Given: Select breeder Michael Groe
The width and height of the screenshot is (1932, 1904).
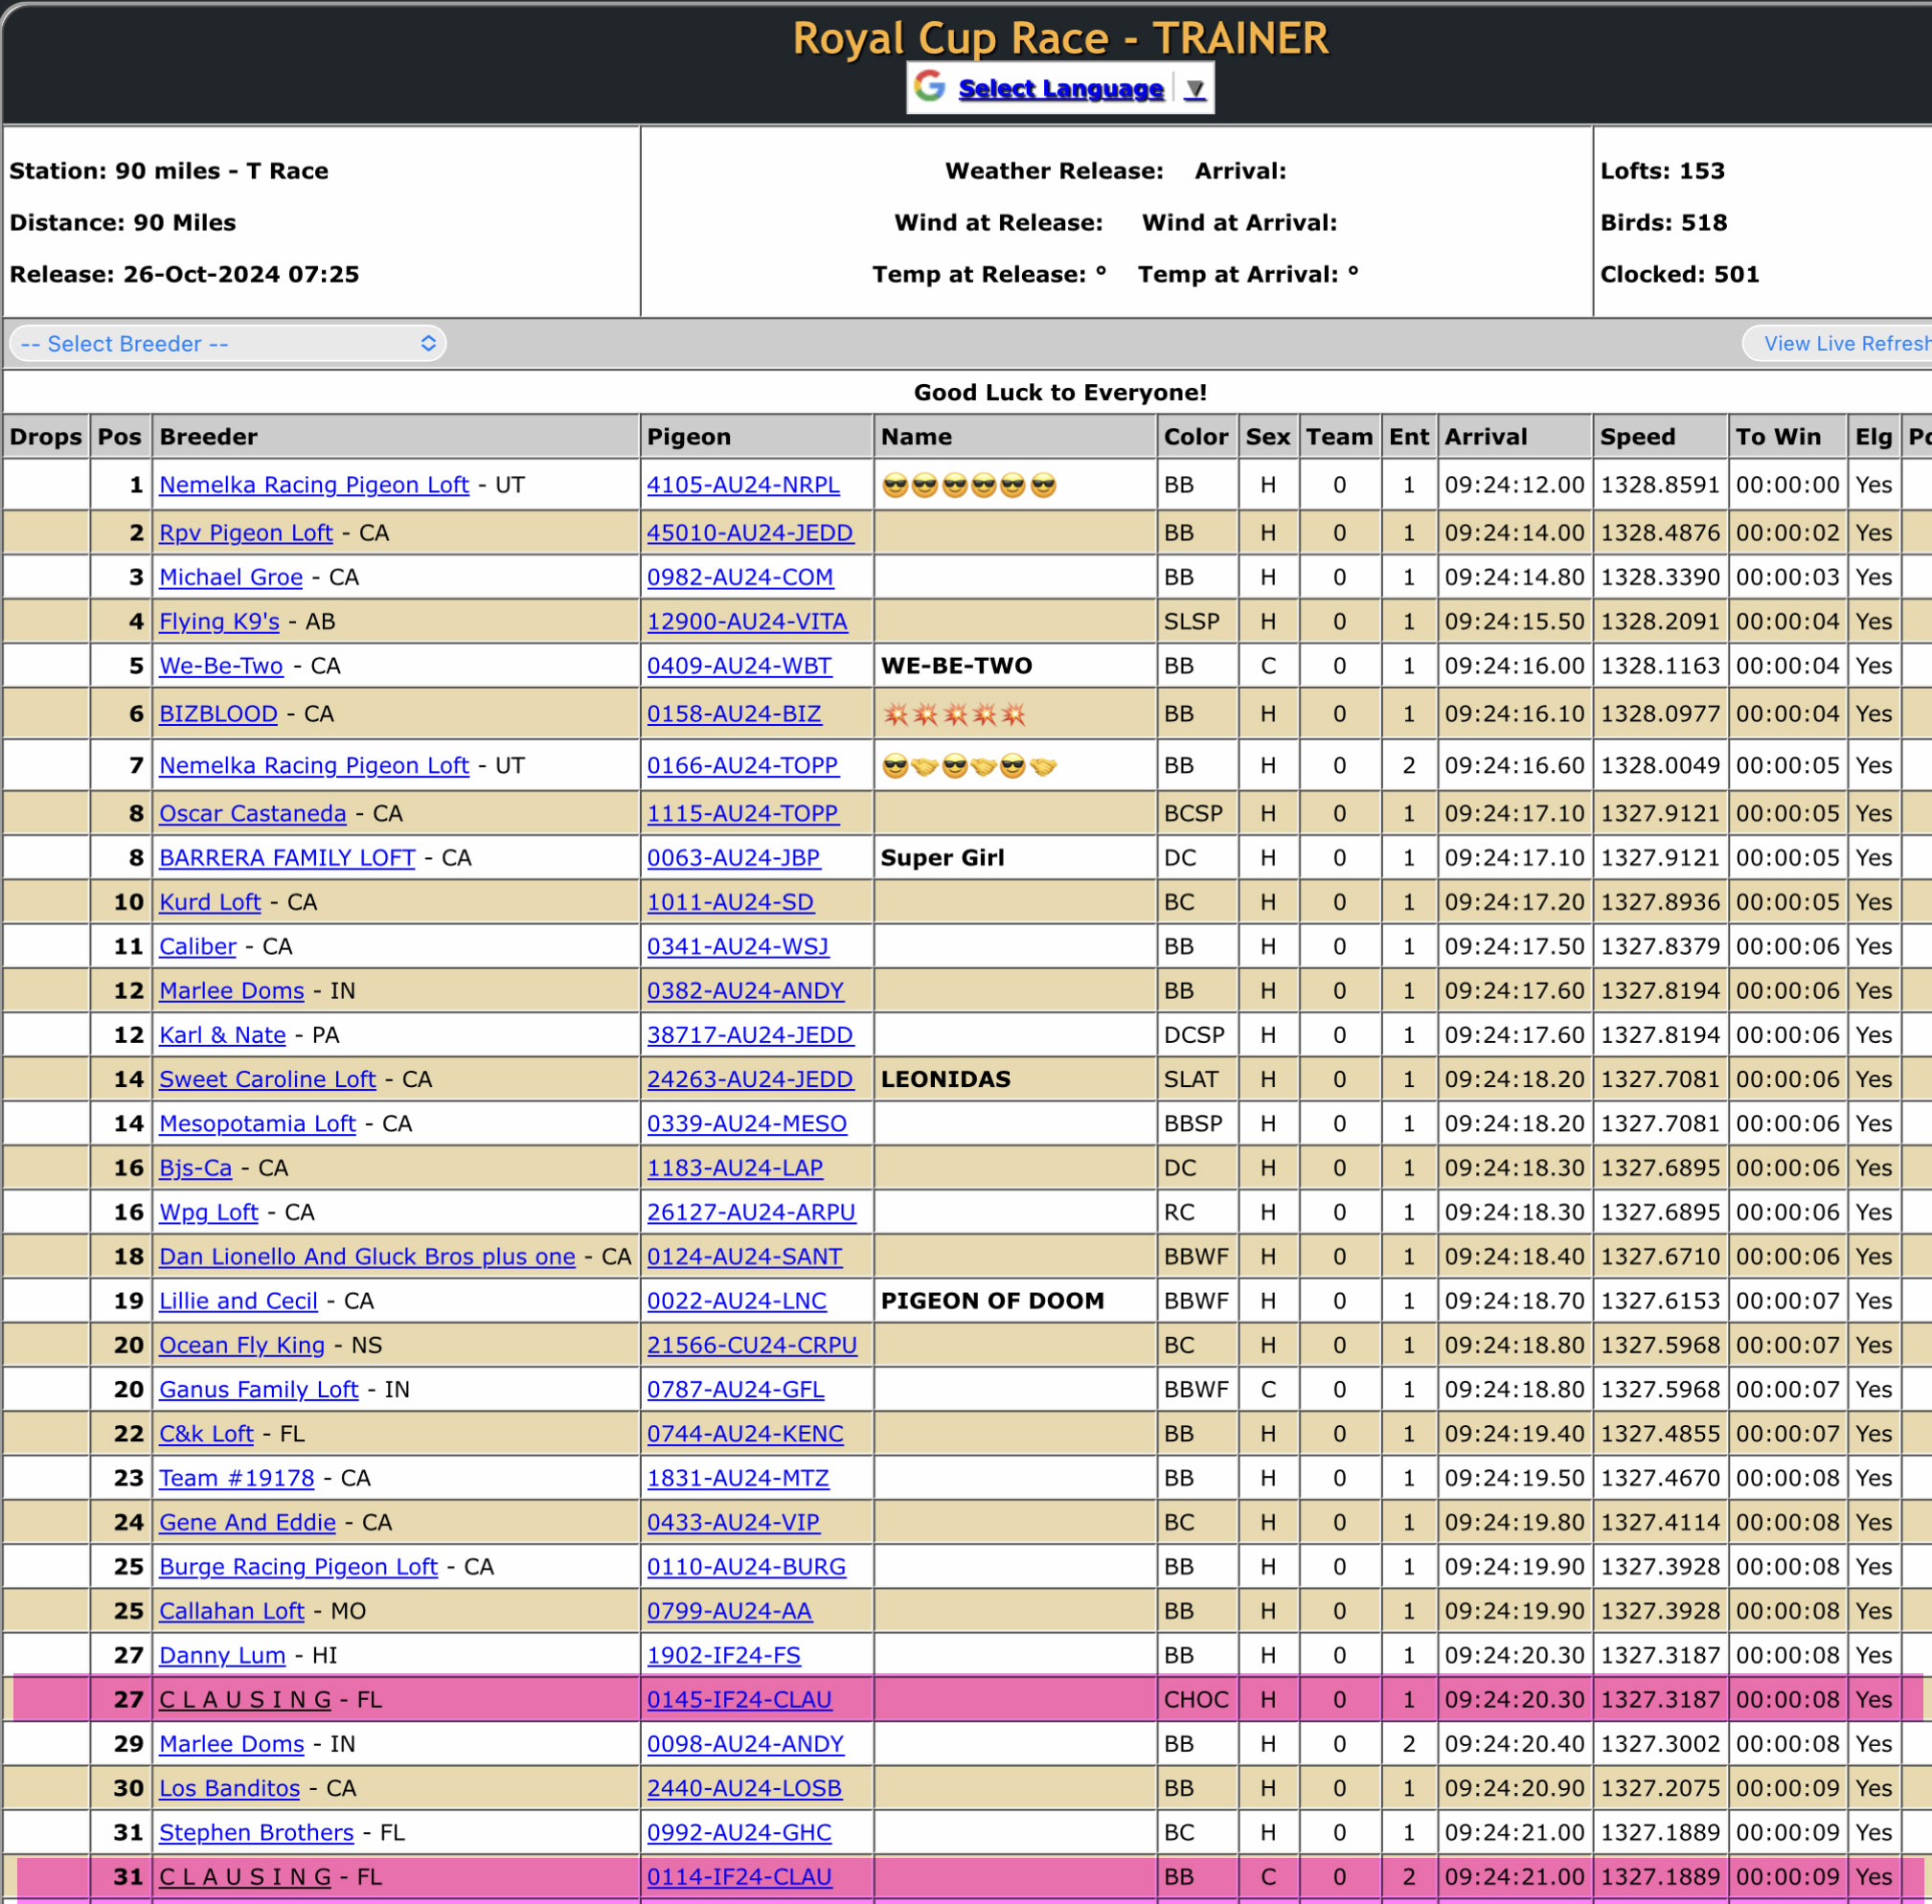Looking at the screenshot, I should [231, 577].
